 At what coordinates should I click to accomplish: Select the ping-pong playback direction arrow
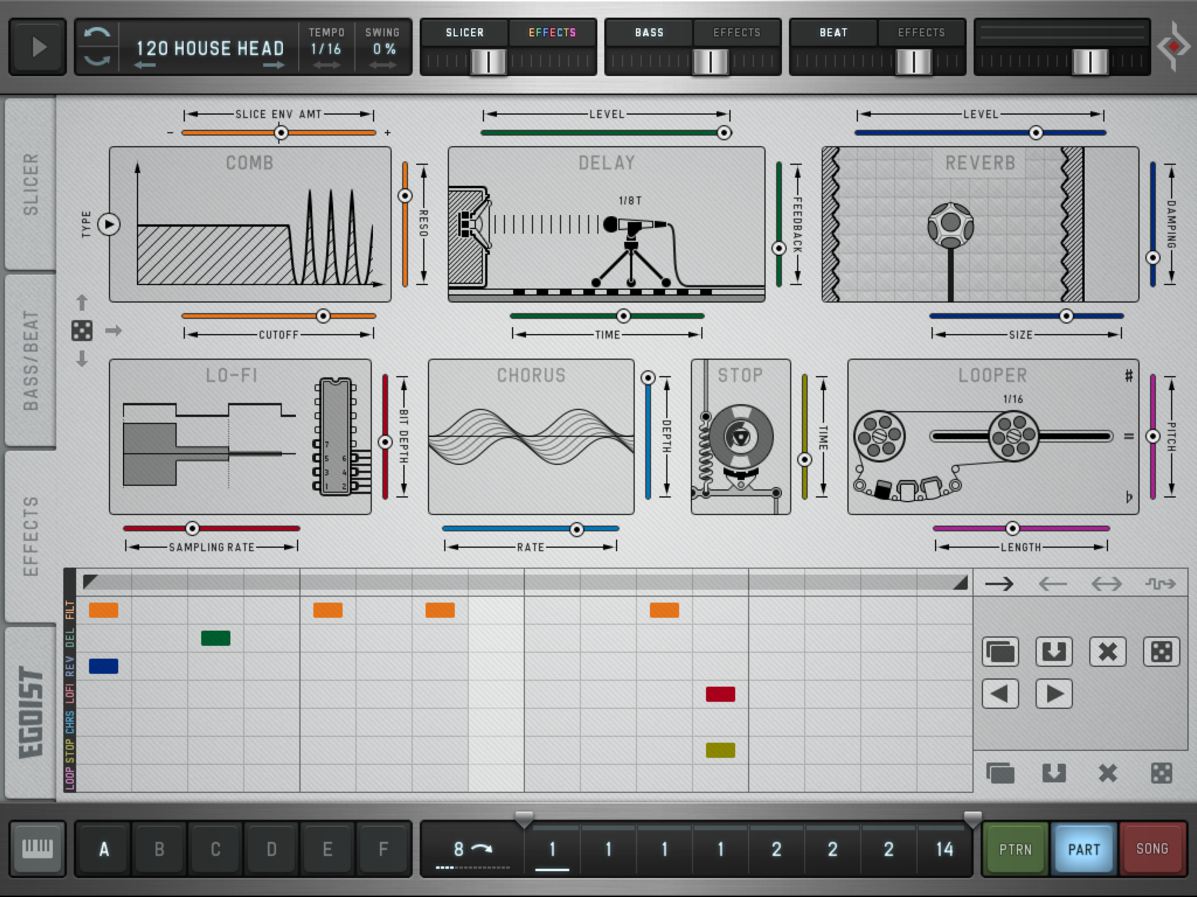[x=1106, y=584]
